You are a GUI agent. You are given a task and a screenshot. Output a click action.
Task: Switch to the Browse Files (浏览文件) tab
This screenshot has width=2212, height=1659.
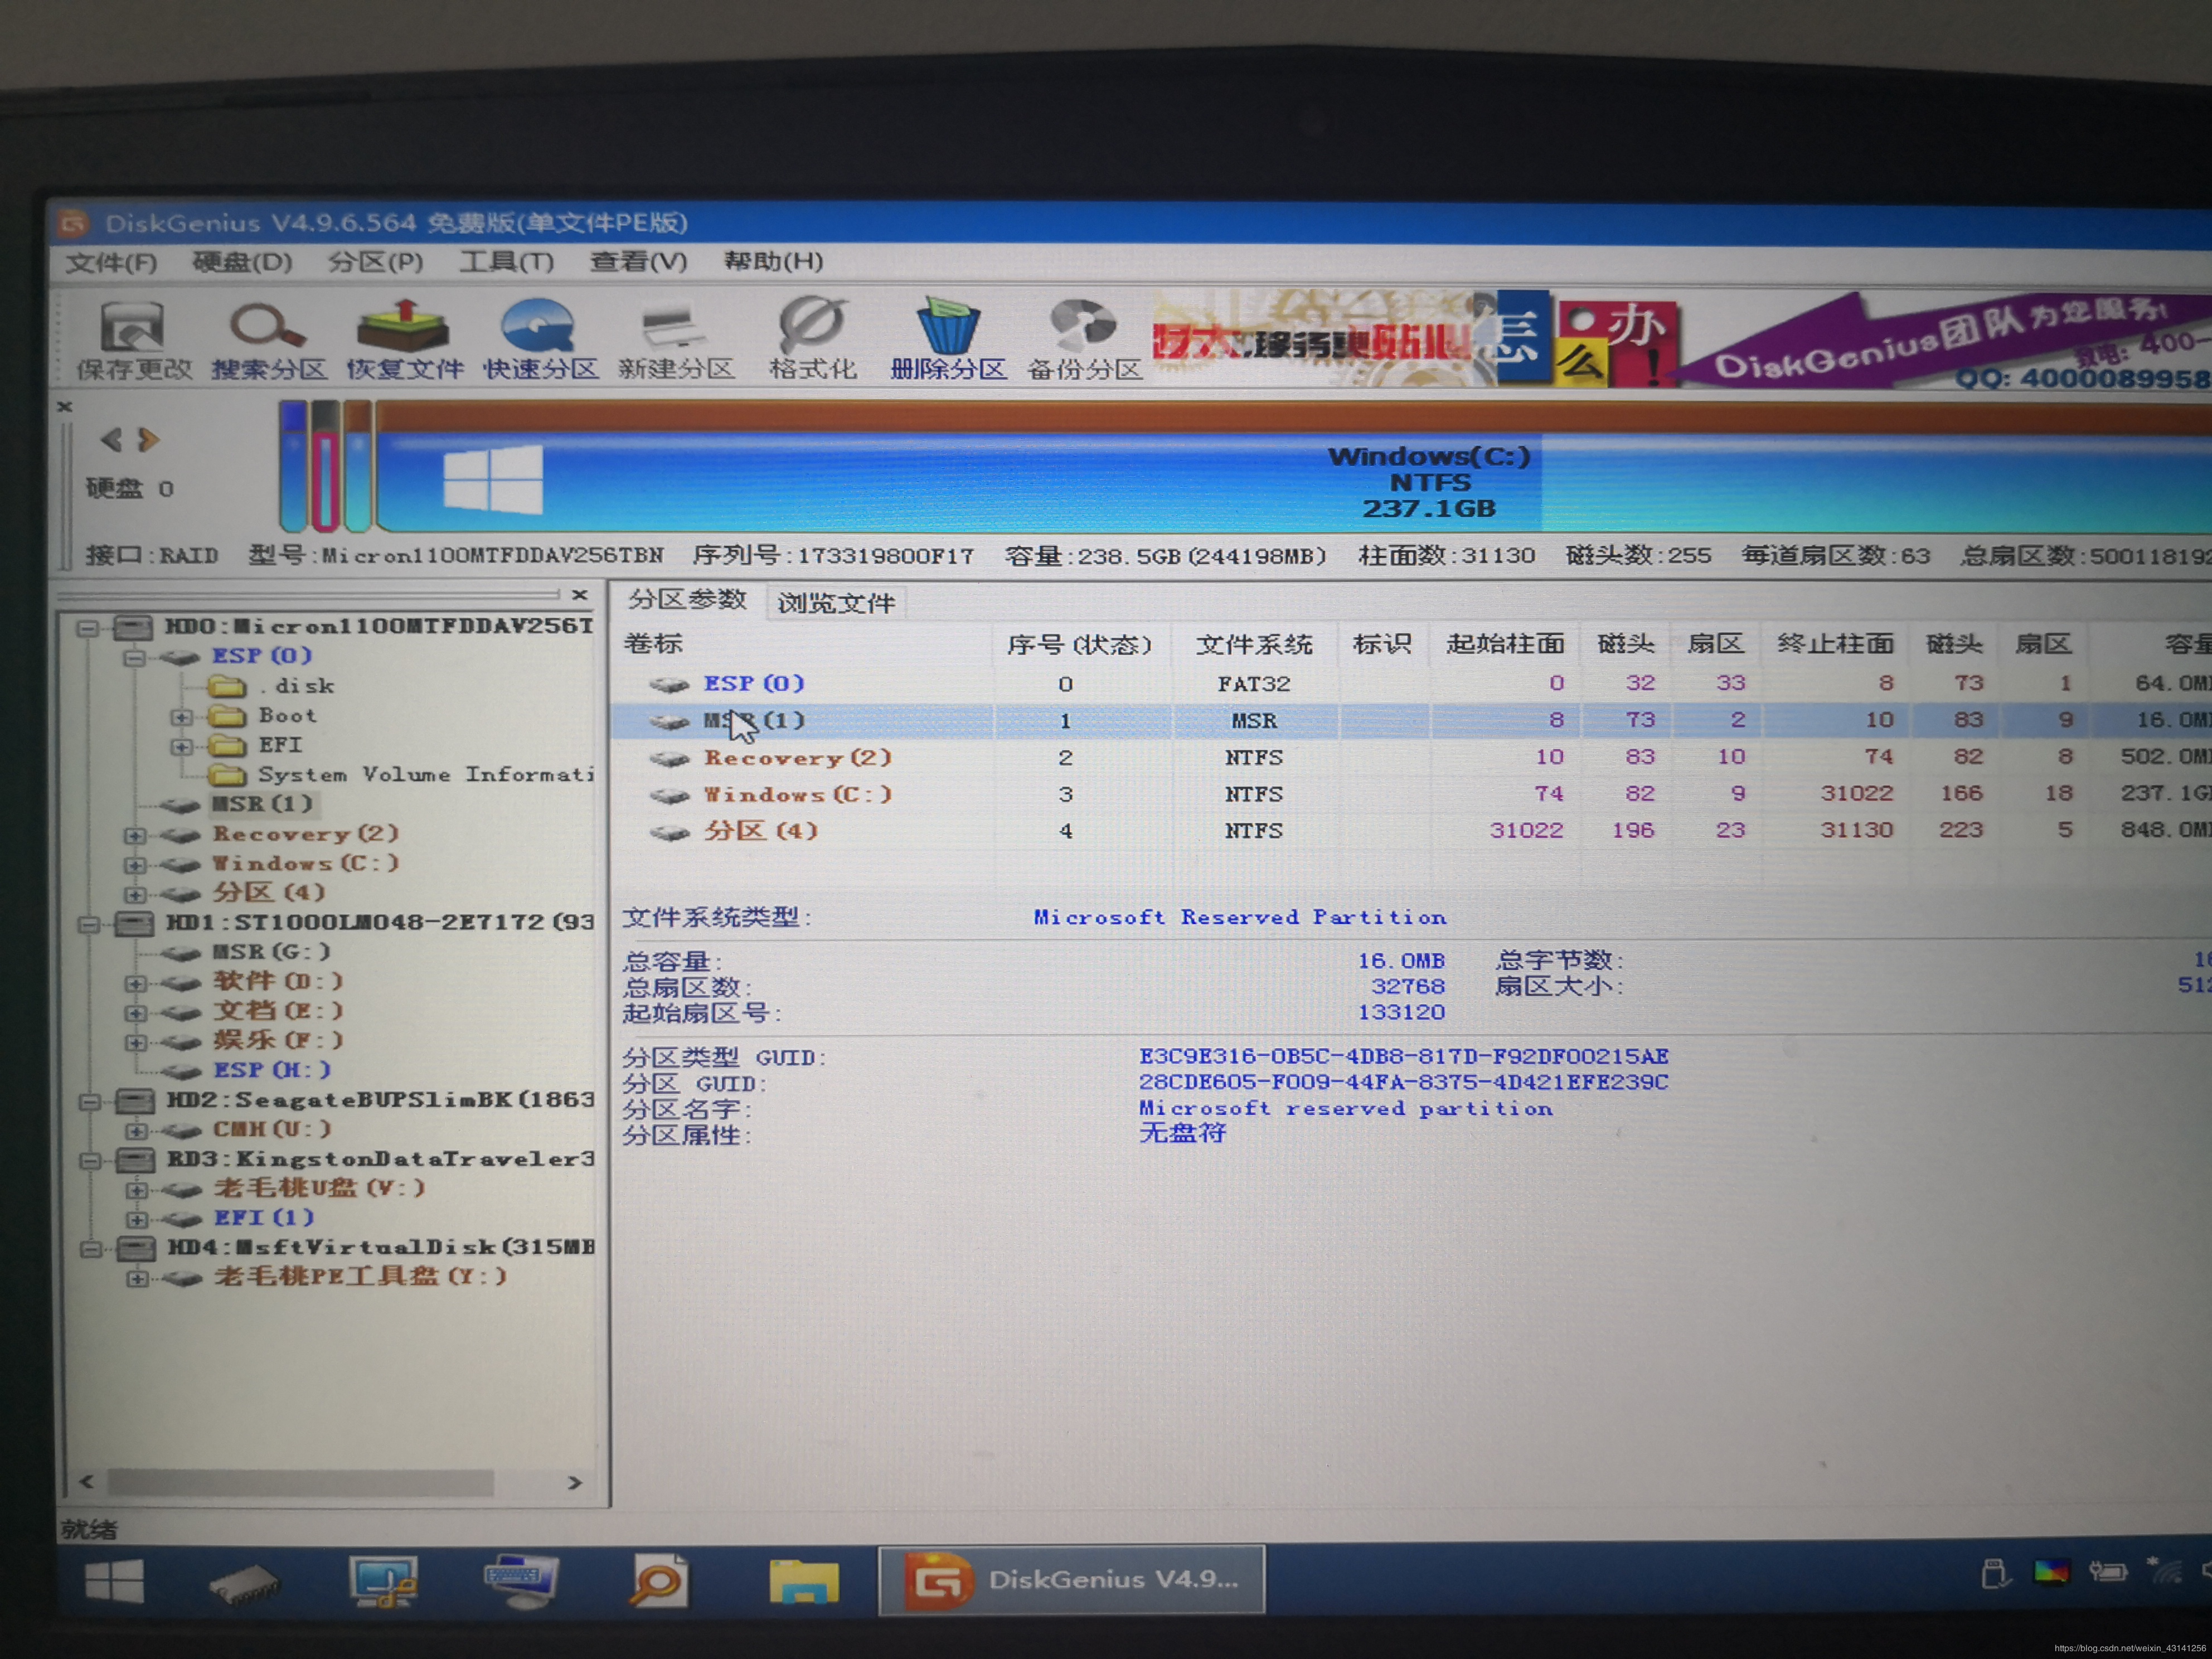pos(836,603)
